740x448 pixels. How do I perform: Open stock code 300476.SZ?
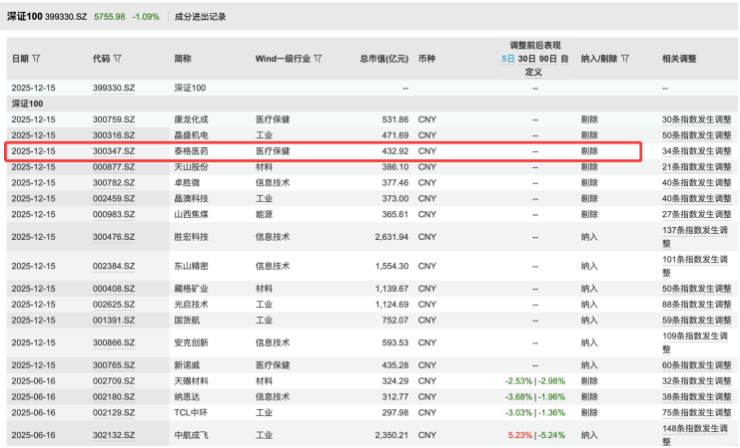tap(114, 237)
